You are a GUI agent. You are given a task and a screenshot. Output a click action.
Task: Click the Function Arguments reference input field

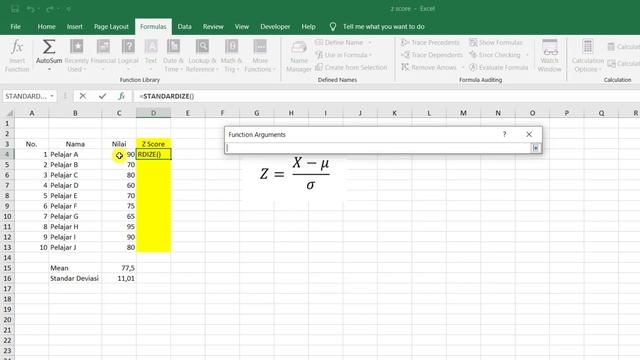click(378, 148)
